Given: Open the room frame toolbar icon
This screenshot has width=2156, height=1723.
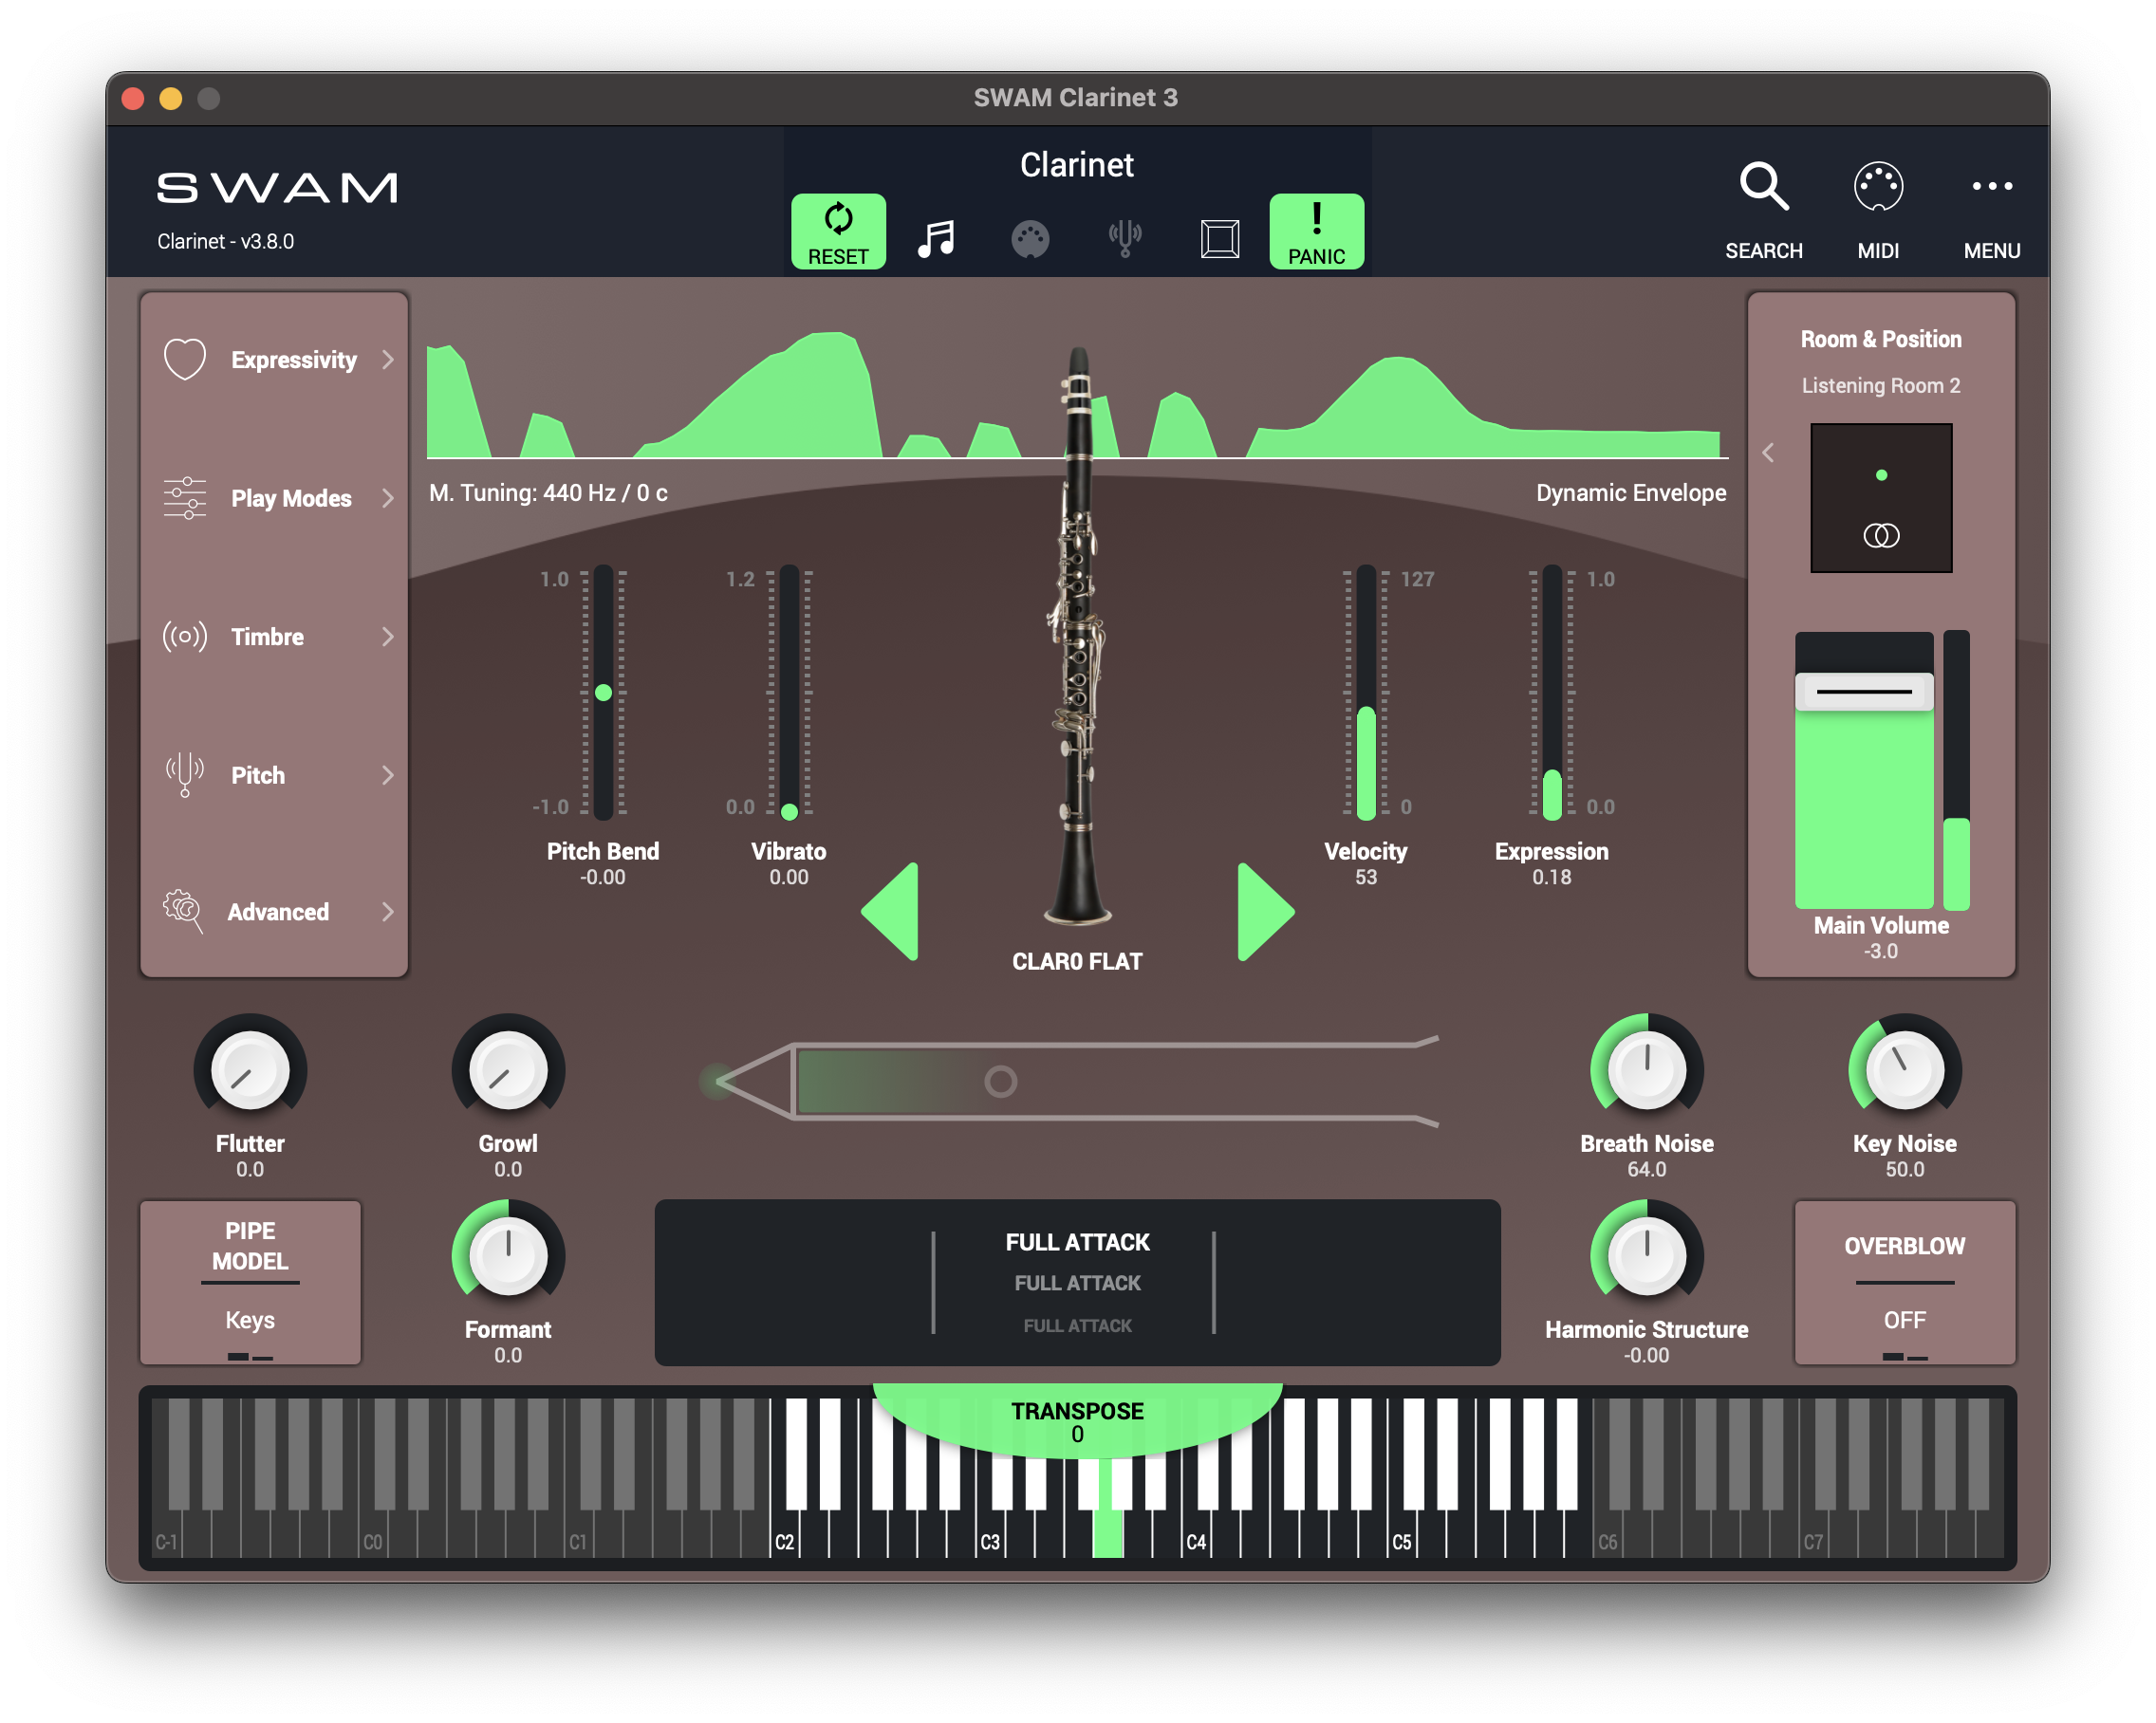Looking at the screenshot, I should [1220, 239].
